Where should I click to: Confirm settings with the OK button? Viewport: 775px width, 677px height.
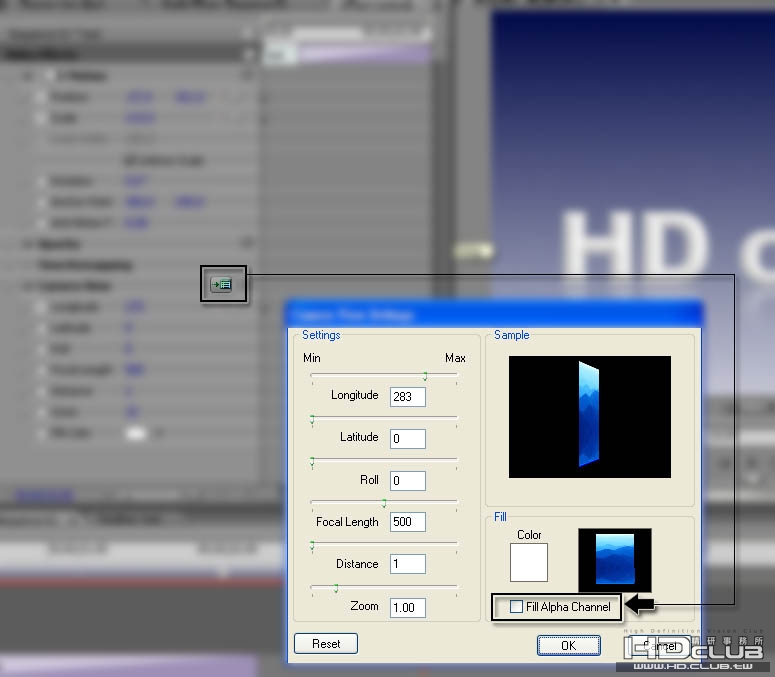[x=568, y=645]
